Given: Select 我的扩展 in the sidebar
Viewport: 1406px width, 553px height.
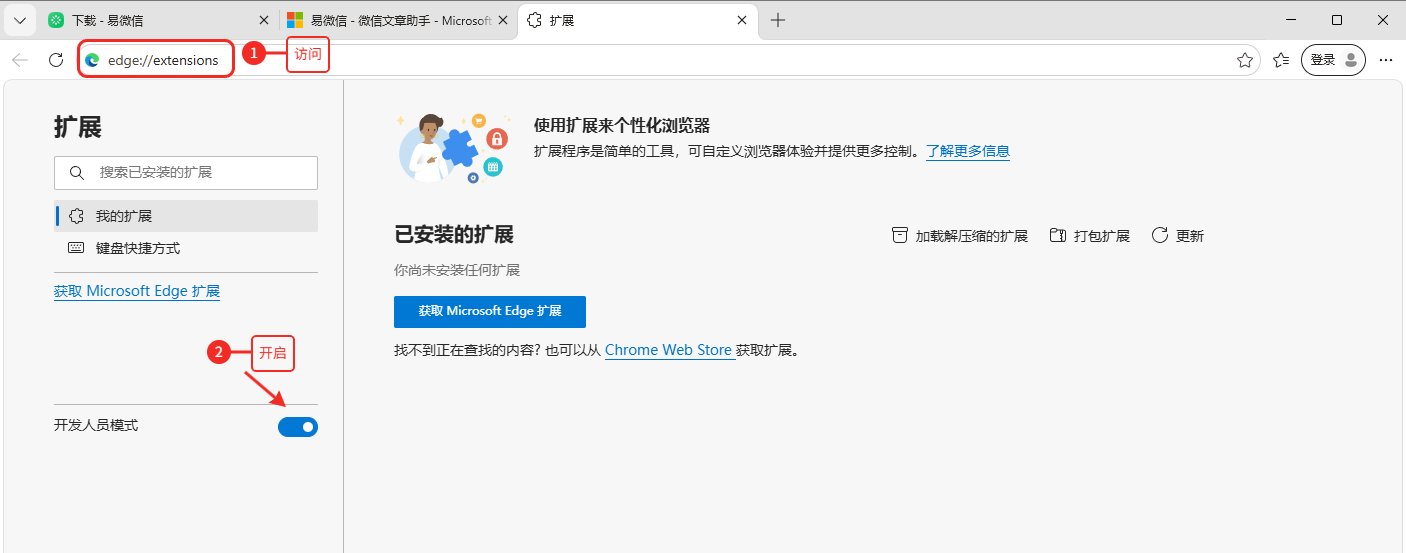Looking at the screenshot, I should coord(186,216).
